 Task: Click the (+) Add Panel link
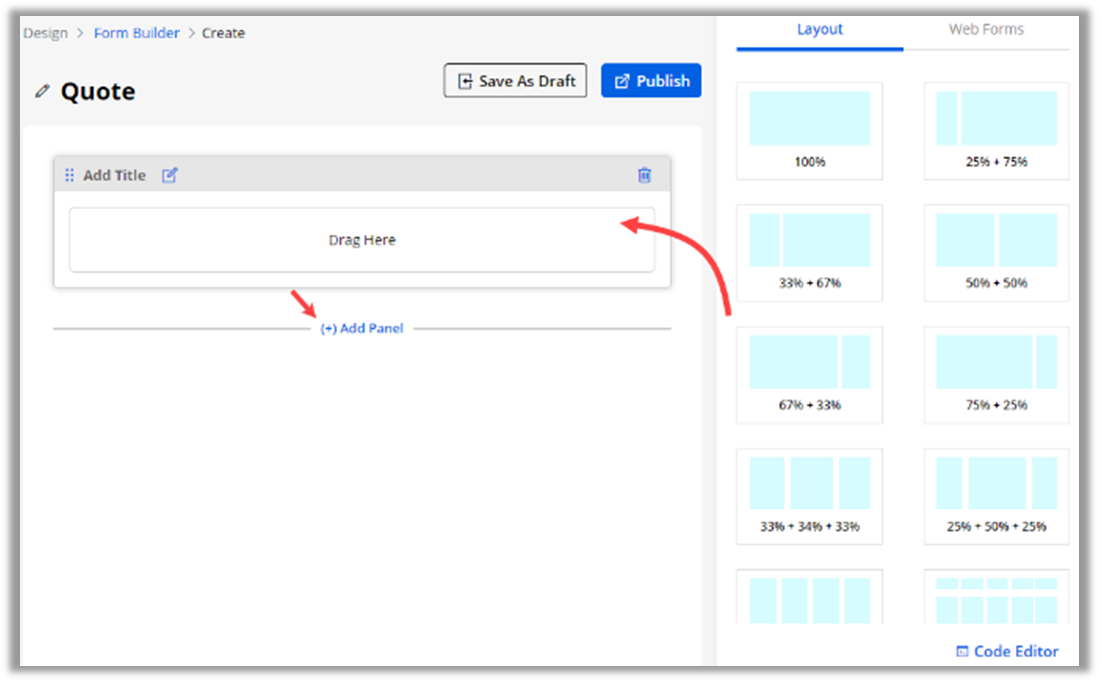coord(362,328)
